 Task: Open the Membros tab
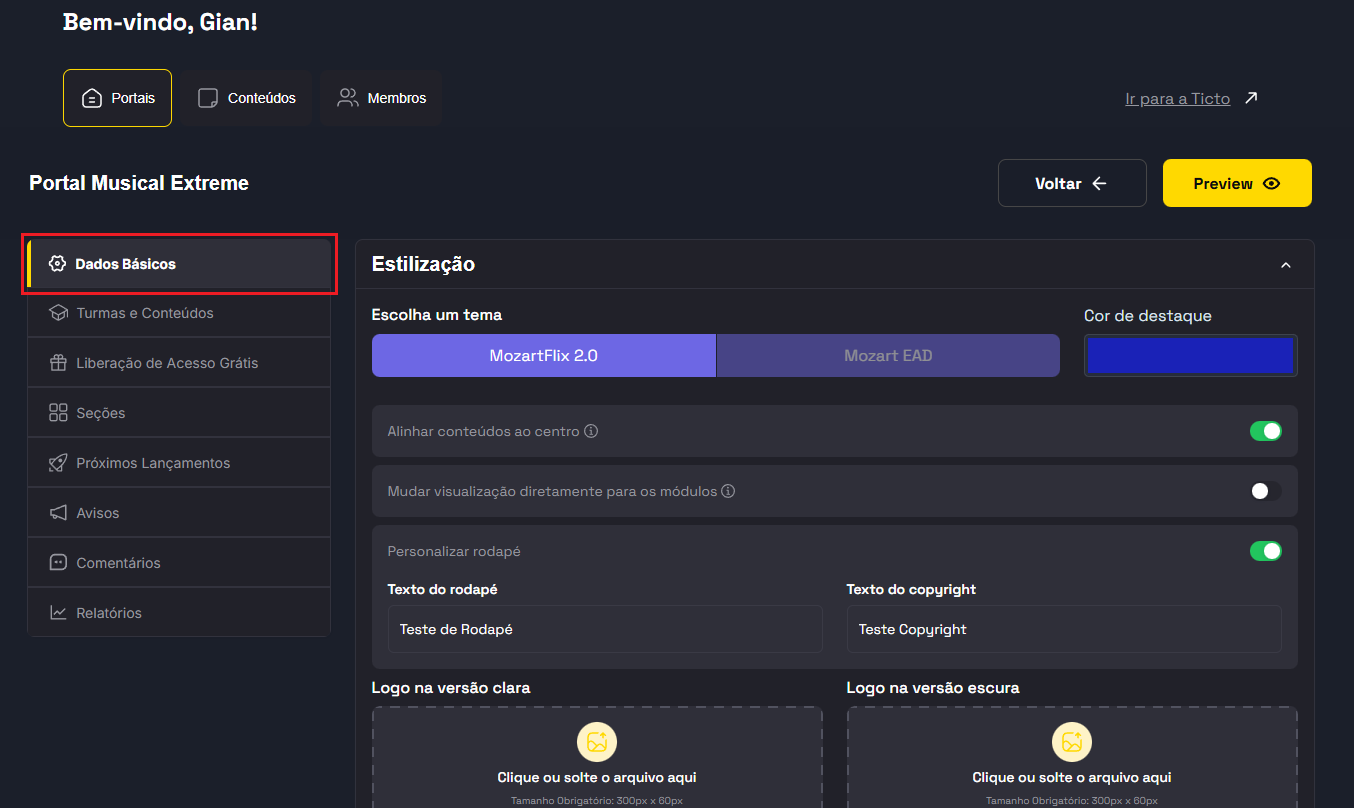[x=381, y=98]
